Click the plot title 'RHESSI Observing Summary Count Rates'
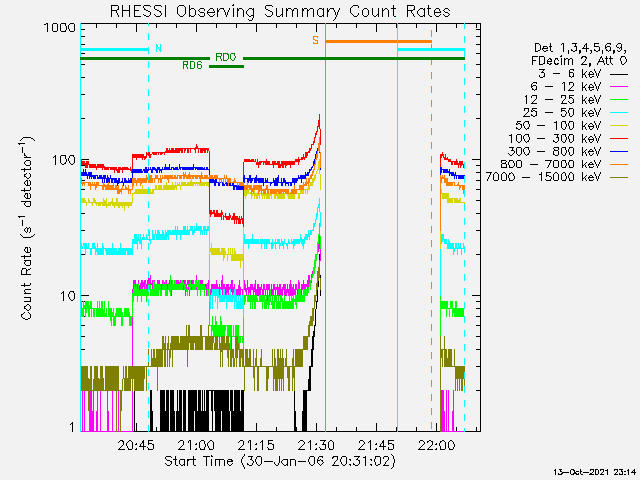The image size is (640, 480). (280, 11)
